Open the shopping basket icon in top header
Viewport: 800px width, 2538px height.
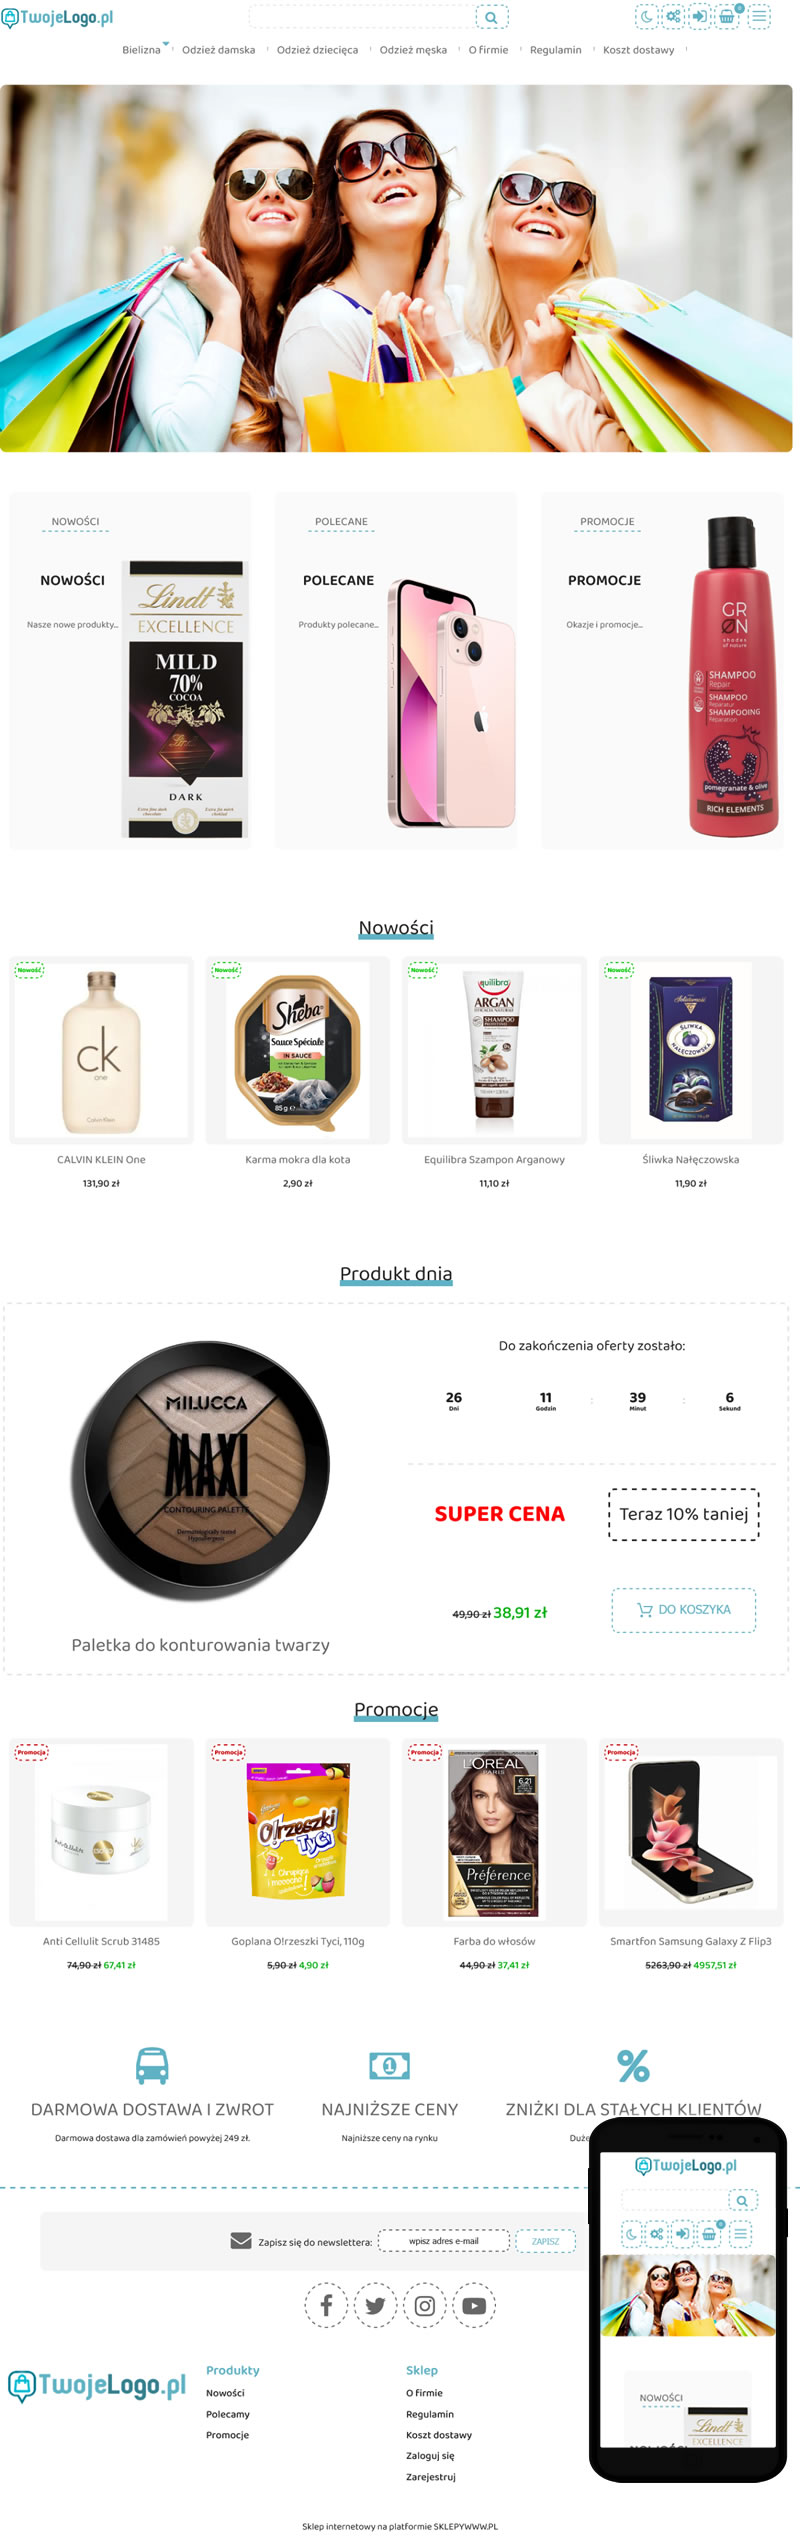click(728, 16)
